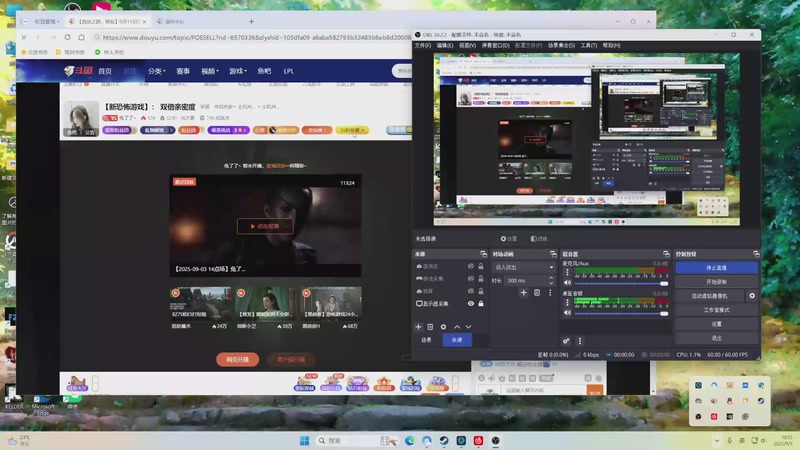This screenshot has height=450, width=800.
Task: Add a scene transition with plus icon
Action: point(523,292)
